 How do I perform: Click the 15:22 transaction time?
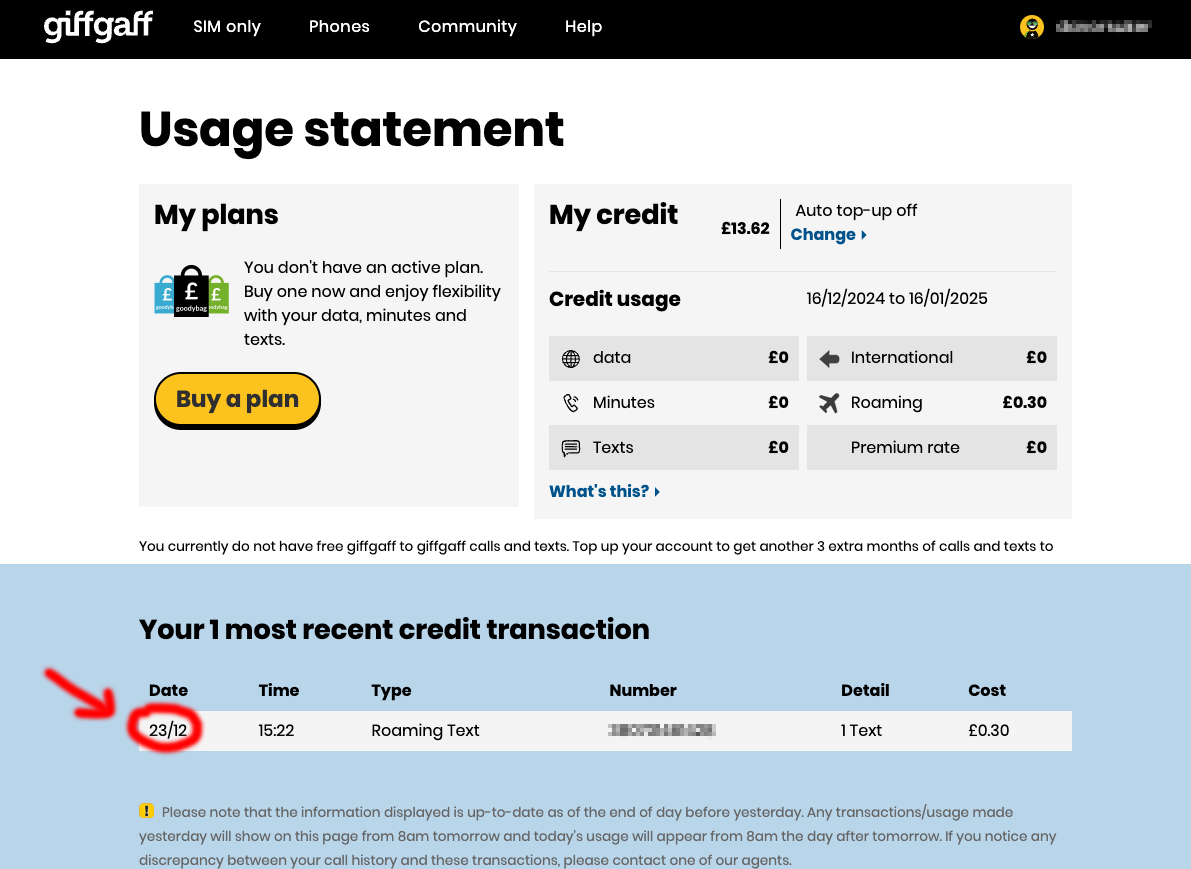coord(276,731)
